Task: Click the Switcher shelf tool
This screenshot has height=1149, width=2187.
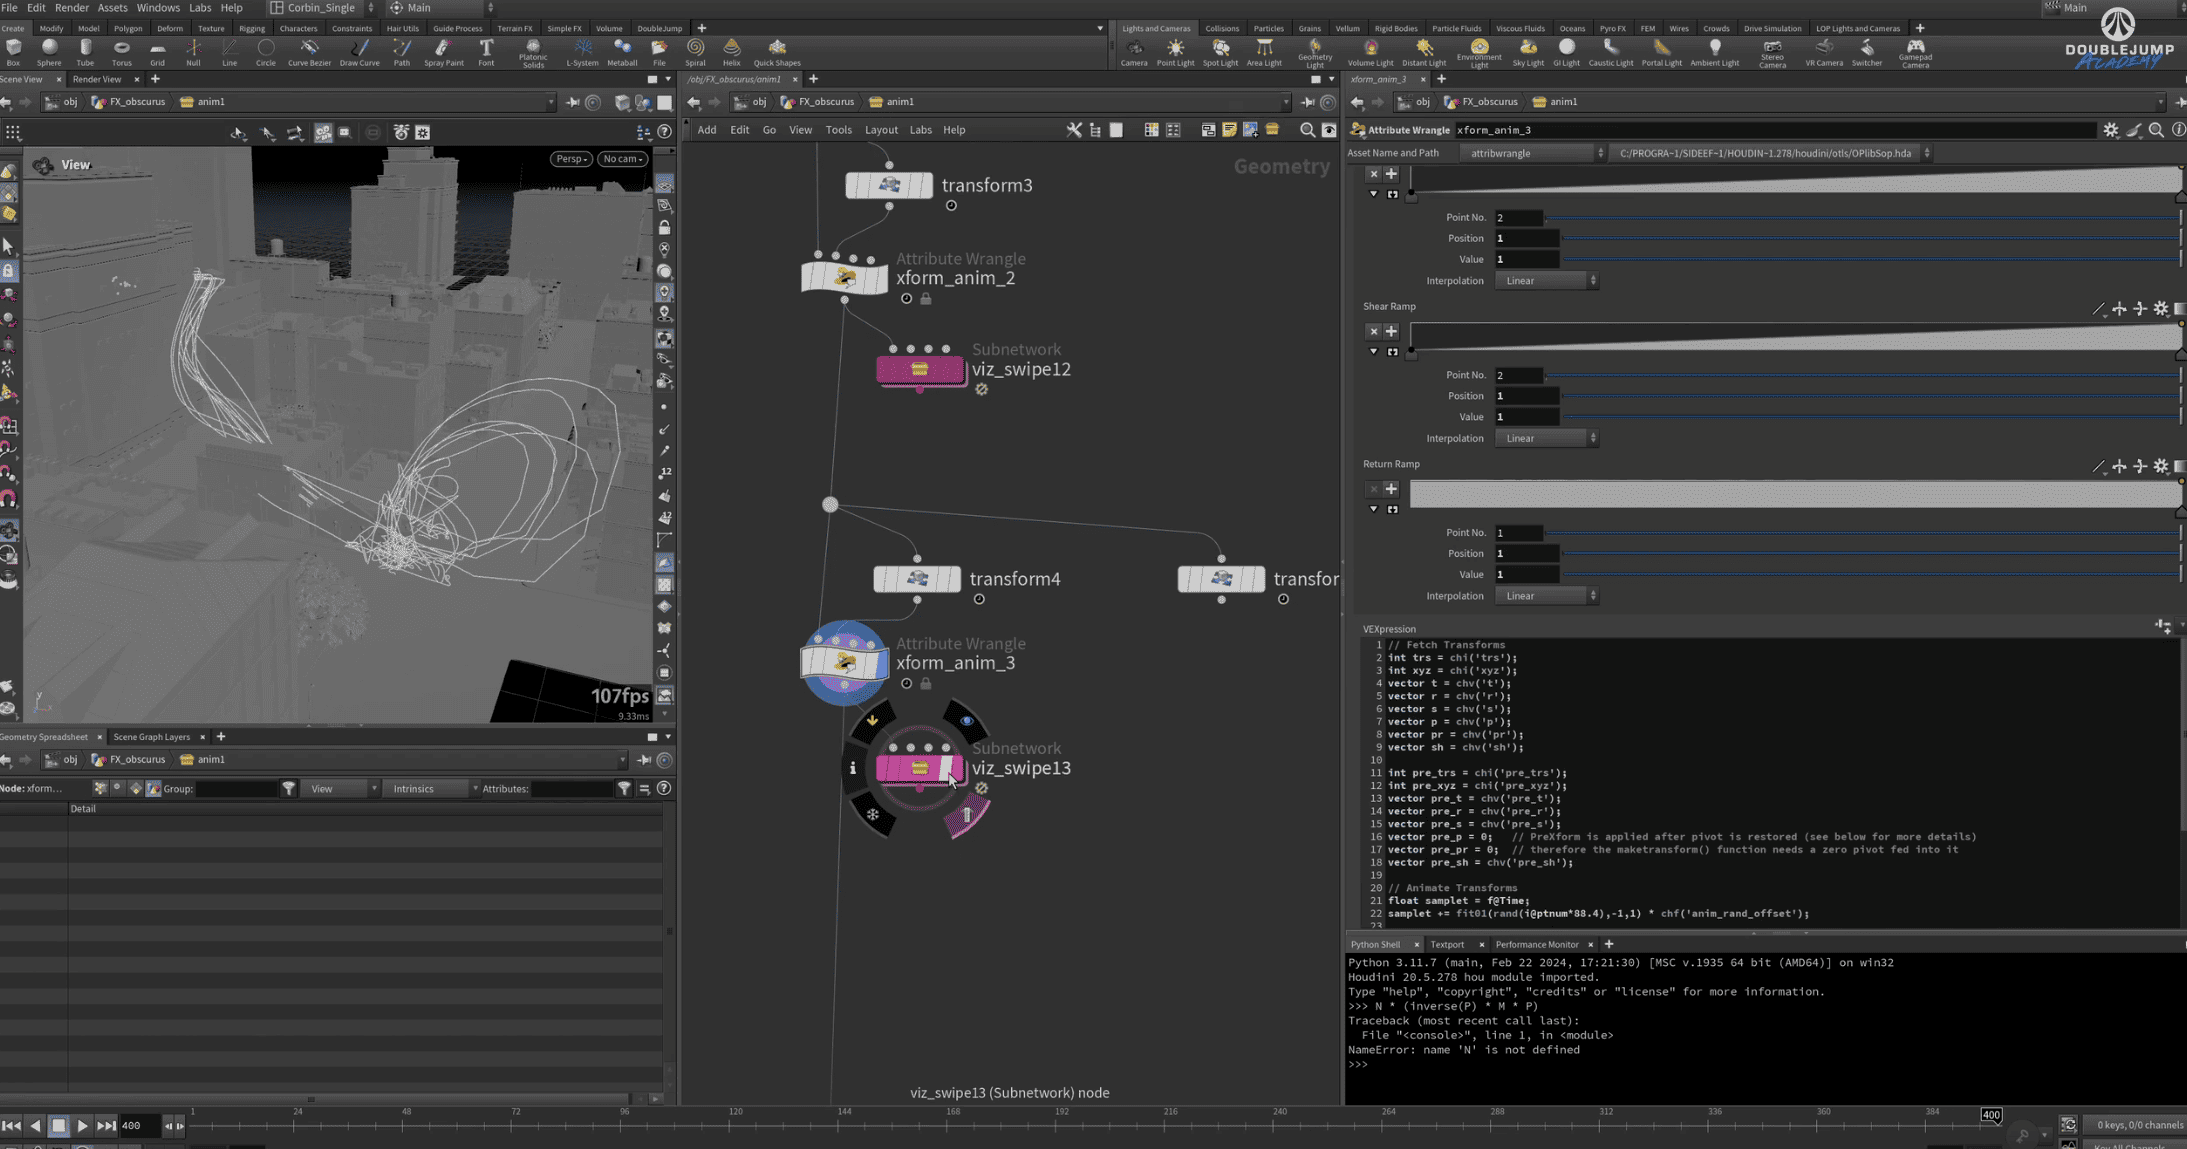Action: click(1866, 52)
